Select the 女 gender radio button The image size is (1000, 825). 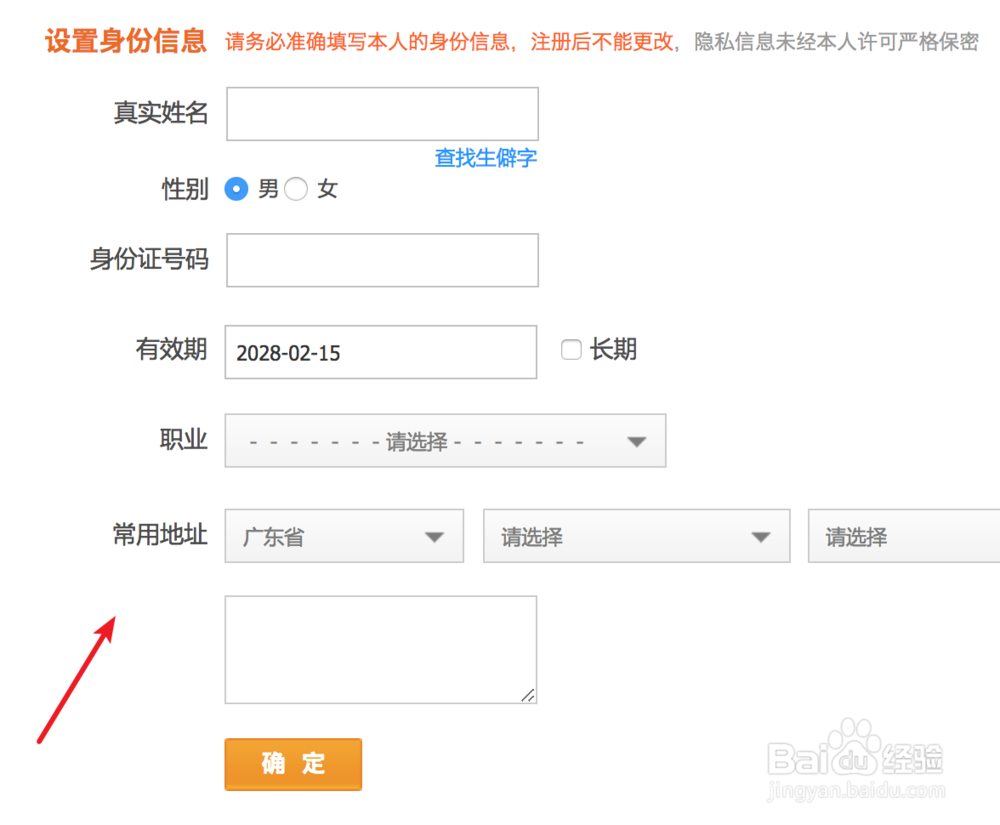coord(296,189)
